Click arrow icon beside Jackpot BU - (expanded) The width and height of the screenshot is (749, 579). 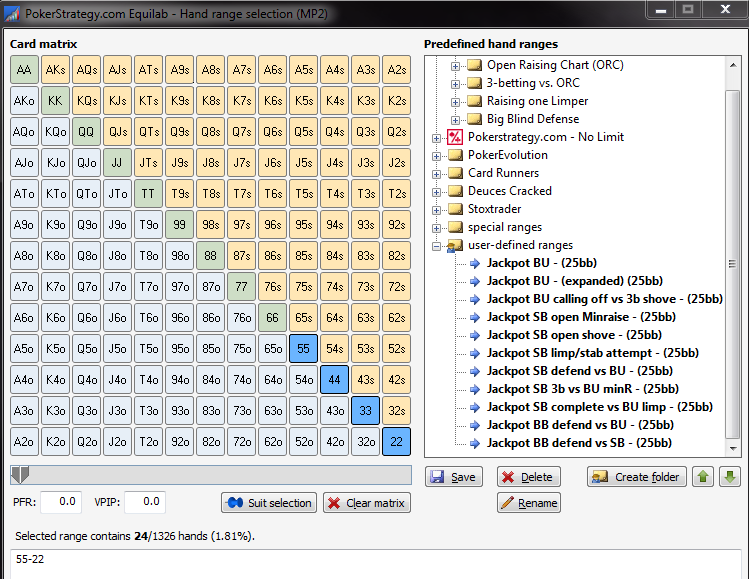click(x=474, y=281)
